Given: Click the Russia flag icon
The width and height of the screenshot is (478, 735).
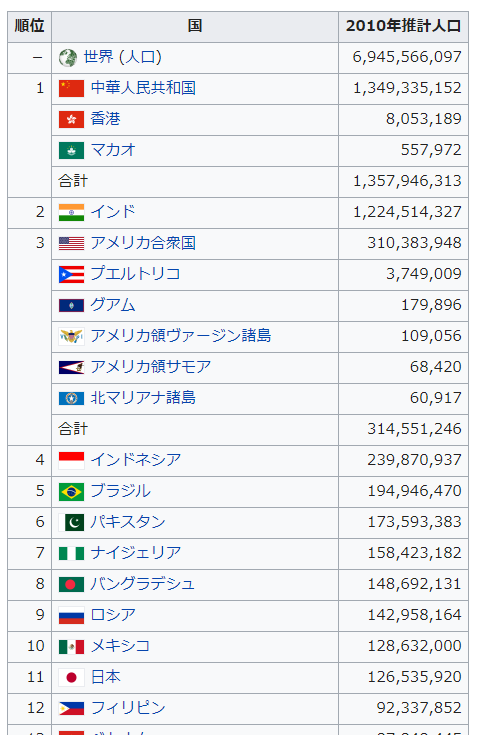Looking at the screenshot, I should (71, 615).
